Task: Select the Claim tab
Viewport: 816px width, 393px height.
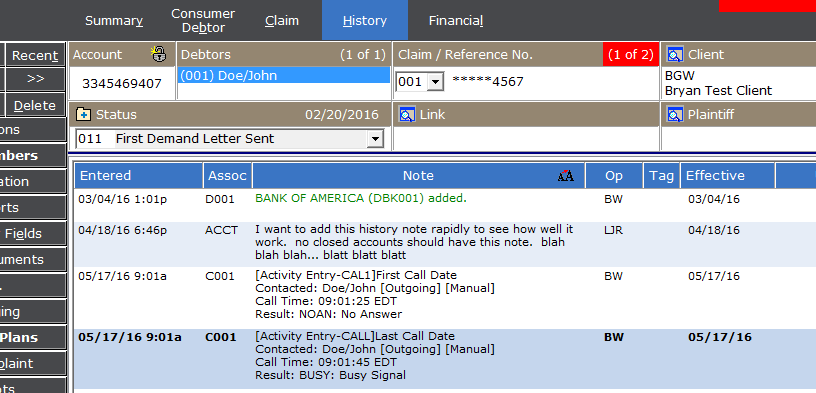Action: click(282, 21)
